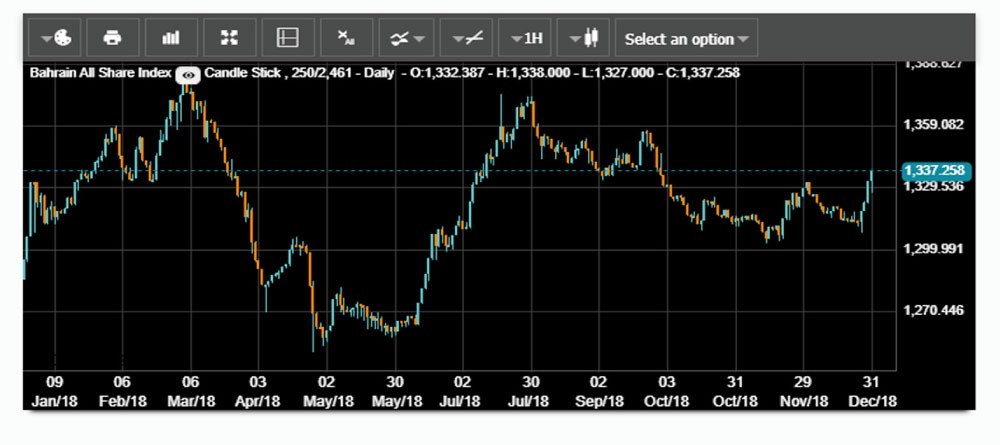The image size is (1000, 445).
Task: Open the 1H interval dropdown
Action: point(525,38)
